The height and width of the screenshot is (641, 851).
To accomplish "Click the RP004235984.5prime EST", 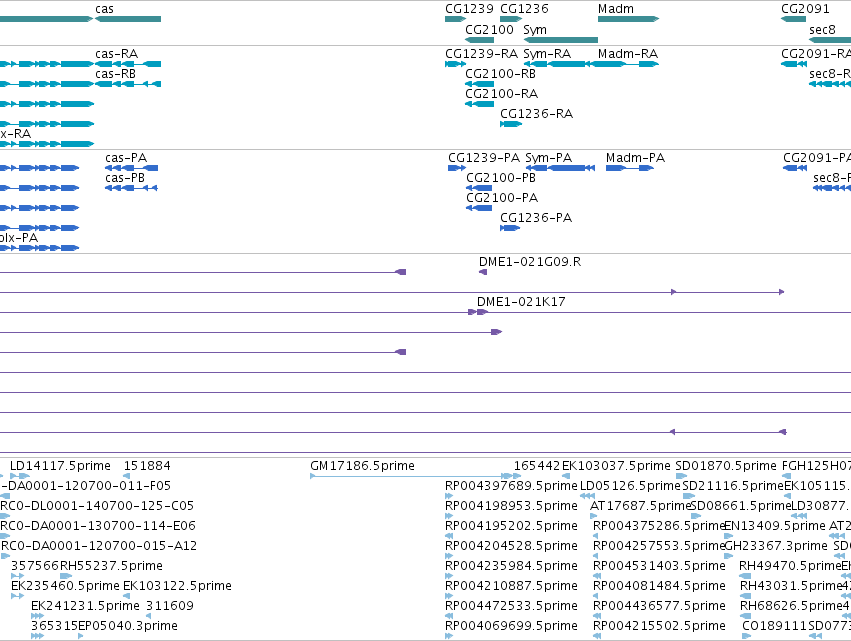I will point(449,576).
